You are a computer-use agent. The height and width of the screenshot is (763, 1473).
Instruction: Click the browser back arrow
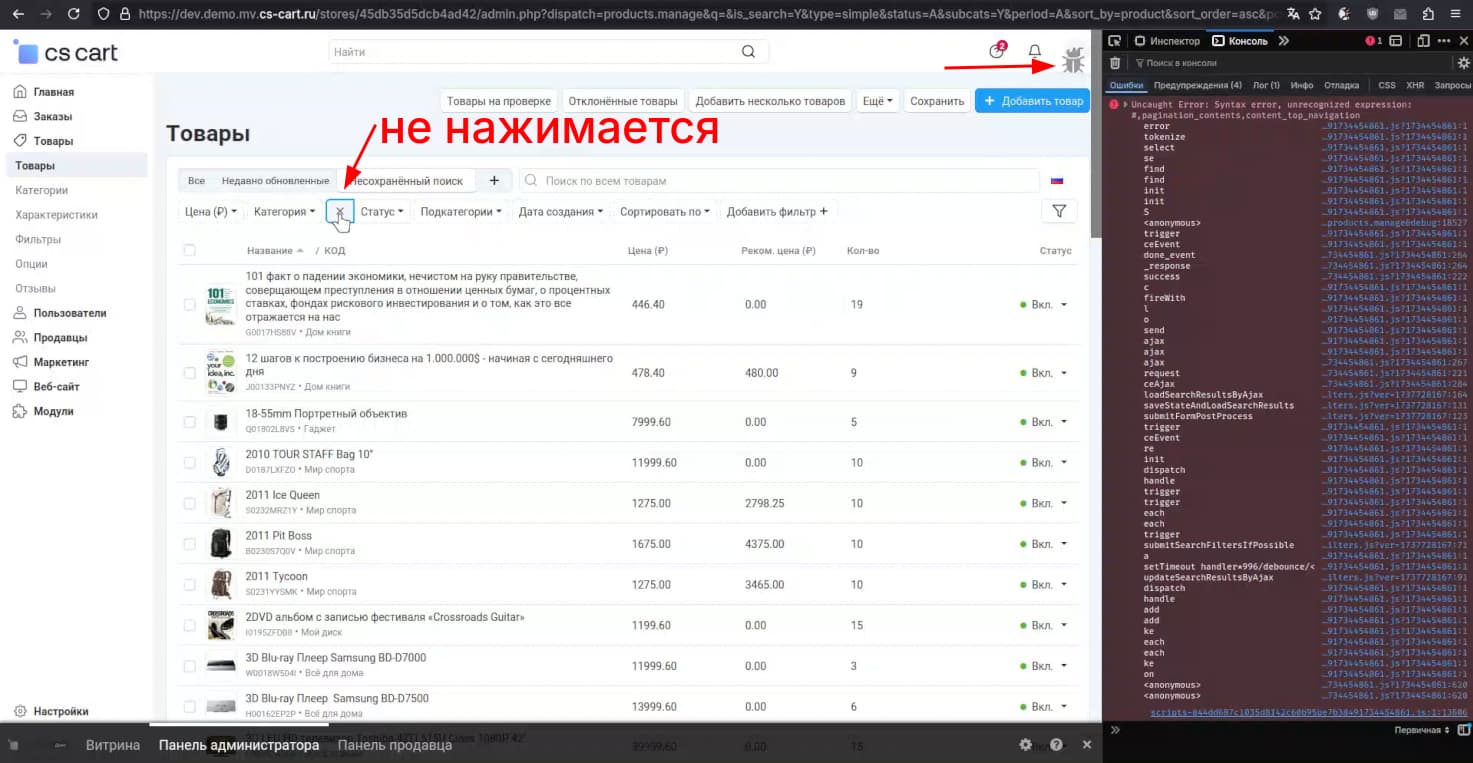click(x=19, y=14)
